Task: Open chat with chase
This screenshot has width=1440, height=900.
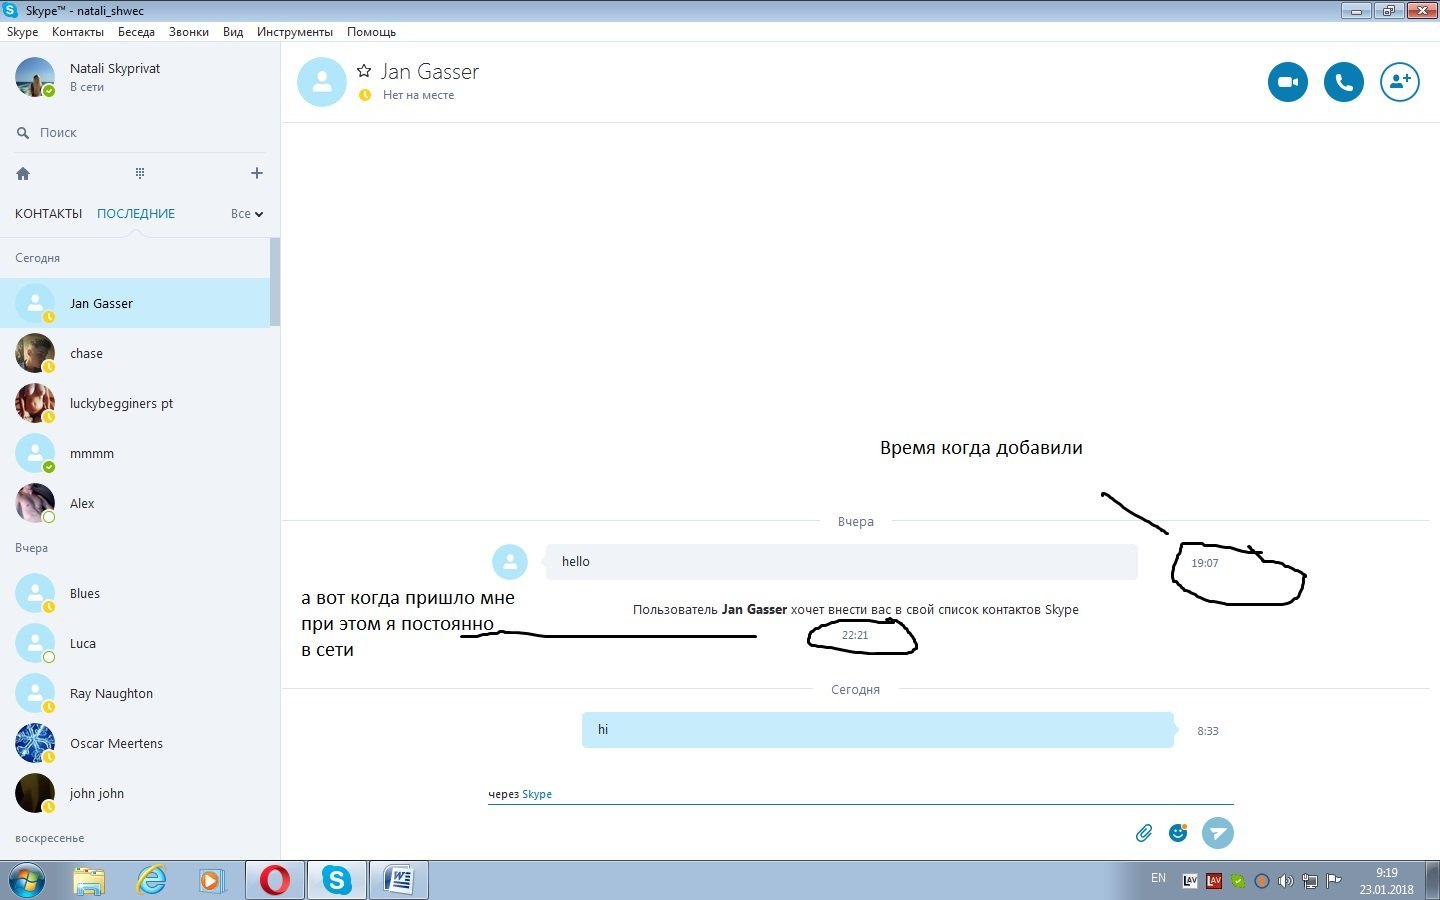Action: pos(135,353)
